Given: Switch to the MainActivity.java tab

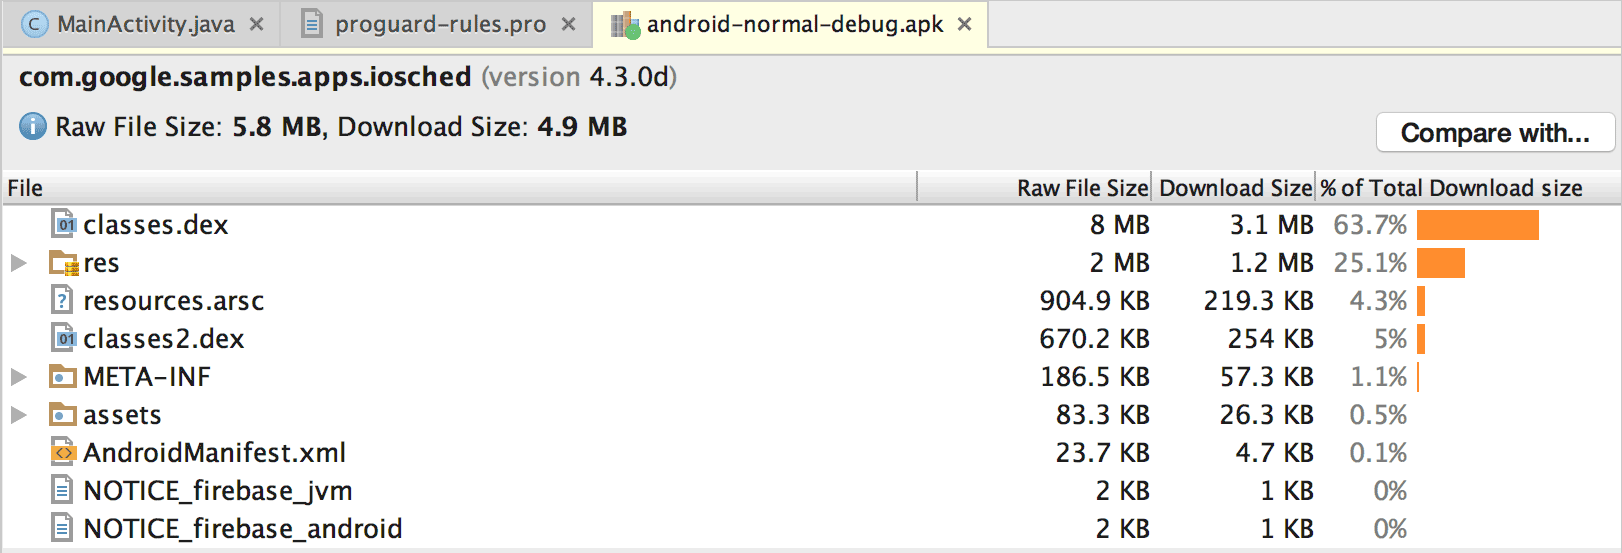Looking at the screenshot, I should click(x=145, y=24).
